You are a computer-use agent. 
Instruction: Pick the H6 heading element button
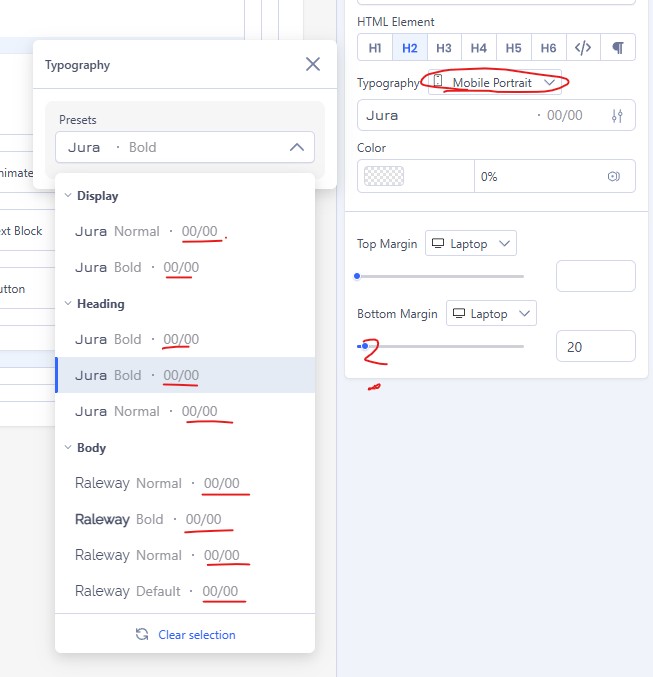pos(548,47)
